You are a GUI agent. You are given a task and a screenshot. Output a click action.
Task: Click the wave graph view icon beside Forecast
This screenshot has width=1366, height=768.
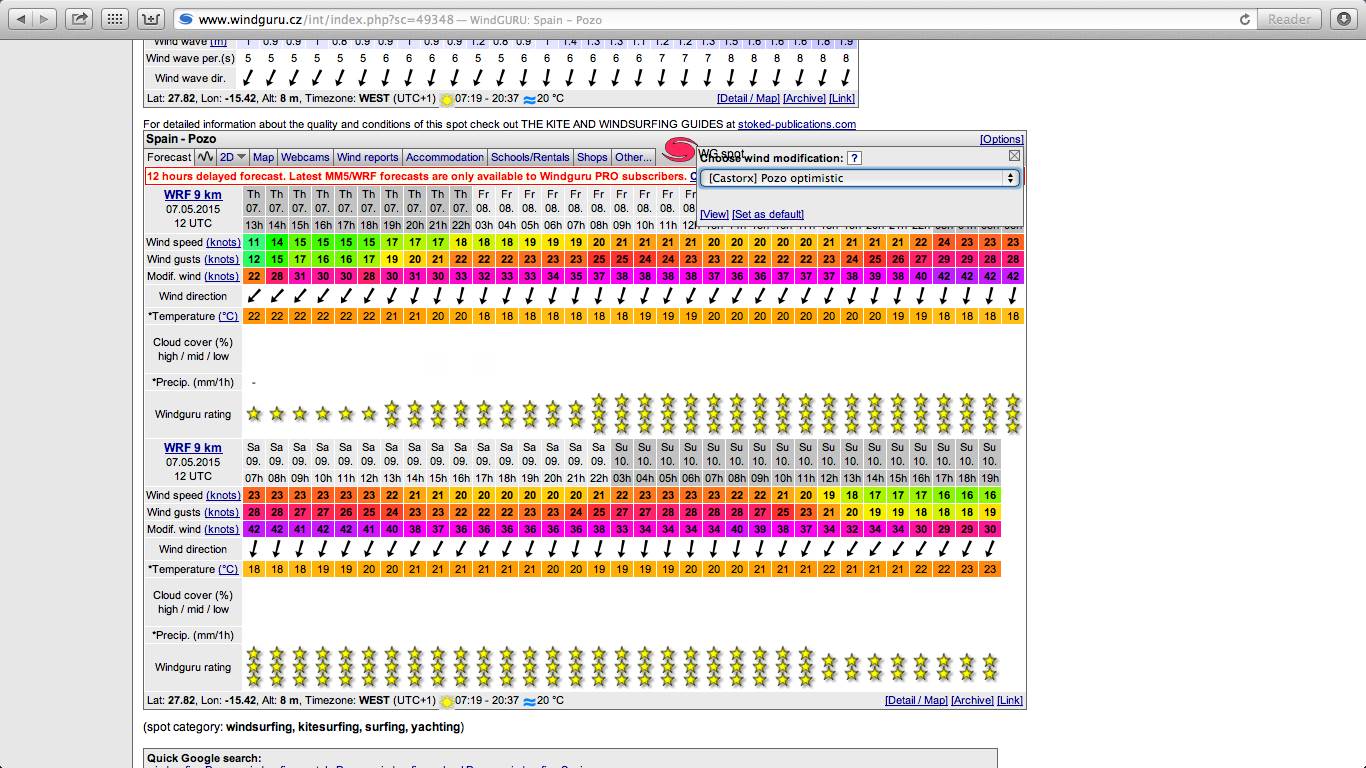pyautogui.click(x=205, y=157)
